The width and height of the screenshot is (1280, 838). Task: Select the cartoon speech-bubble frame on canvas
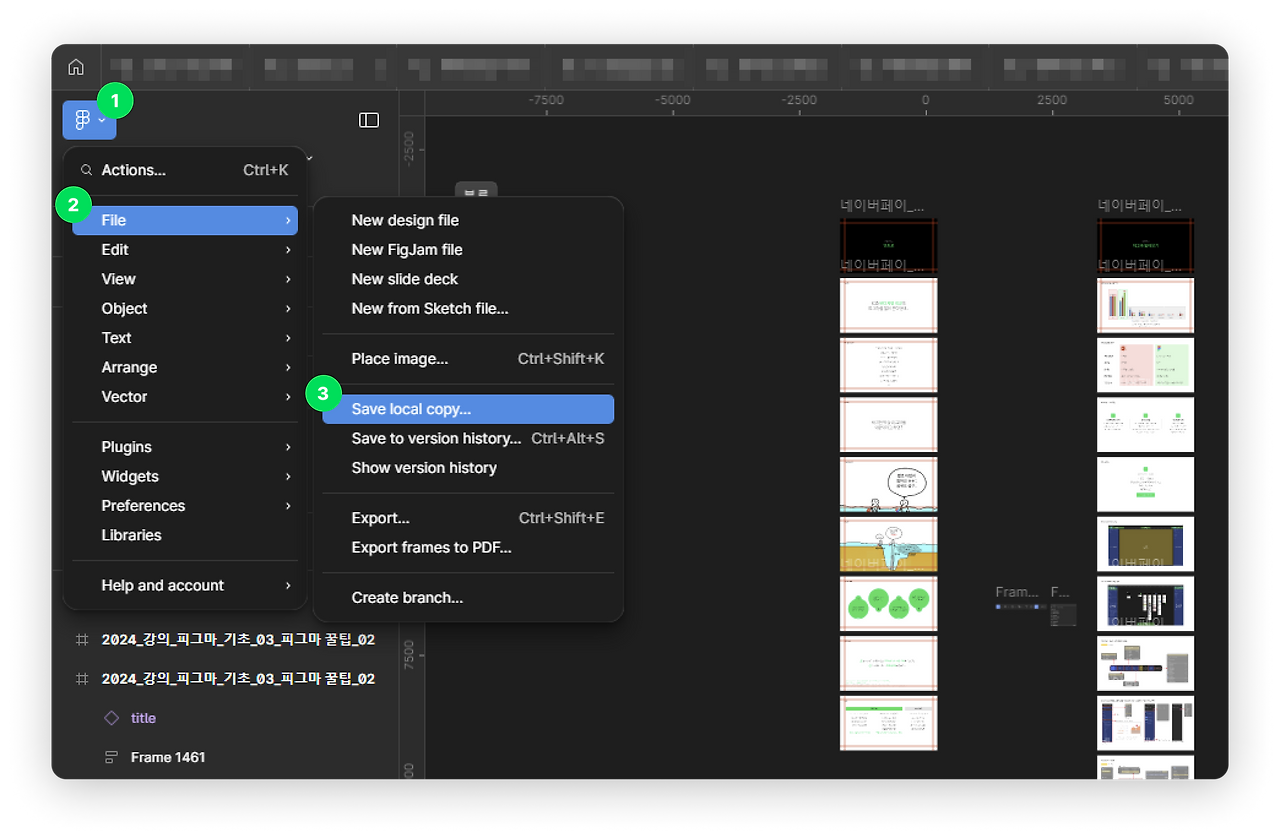pos(888,484)
